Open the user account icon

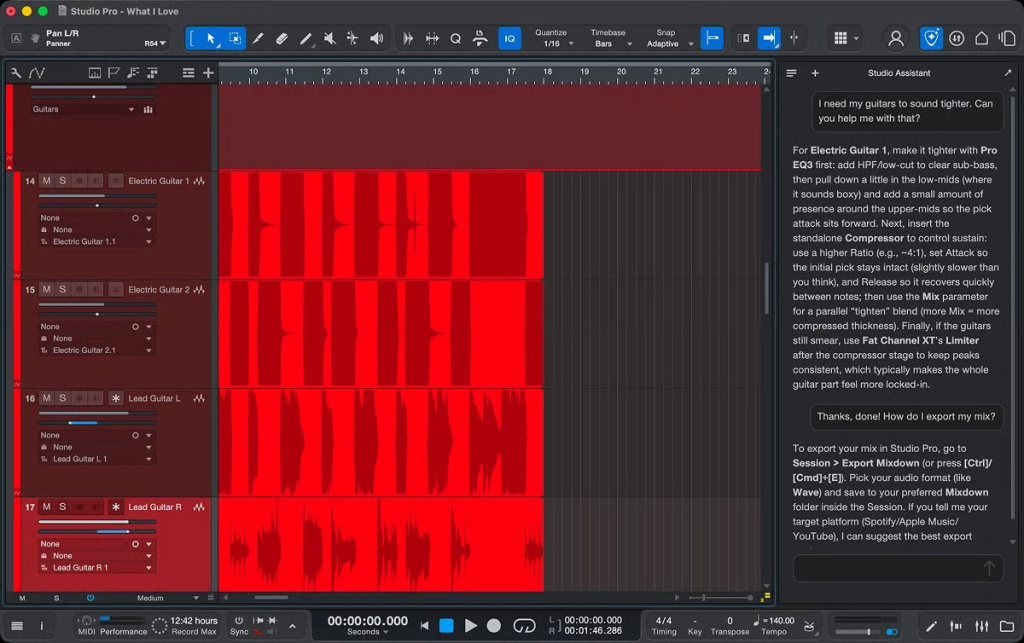(895, 39)
